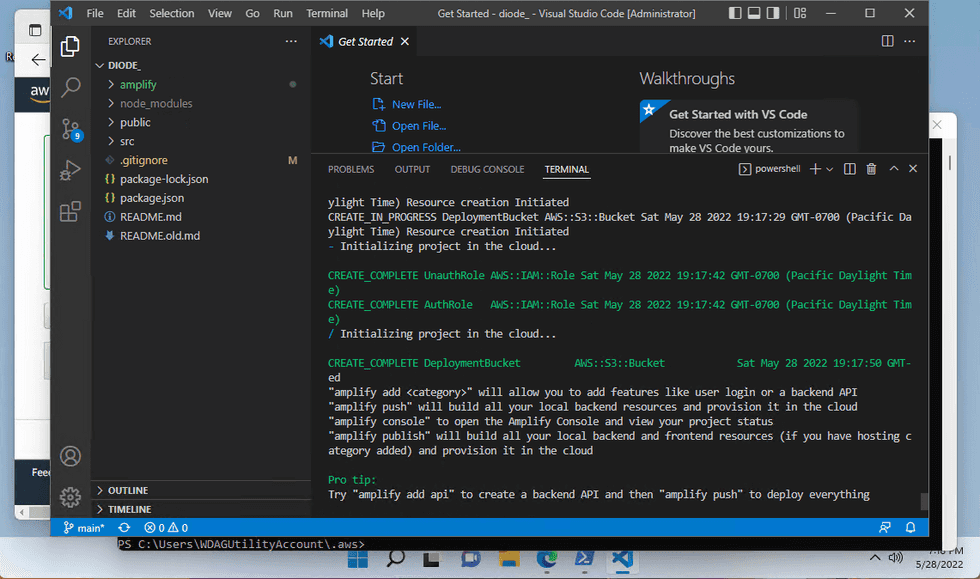Expand the amplify folder
Viewport: 980px width, 579px height.
pos(138,85)
